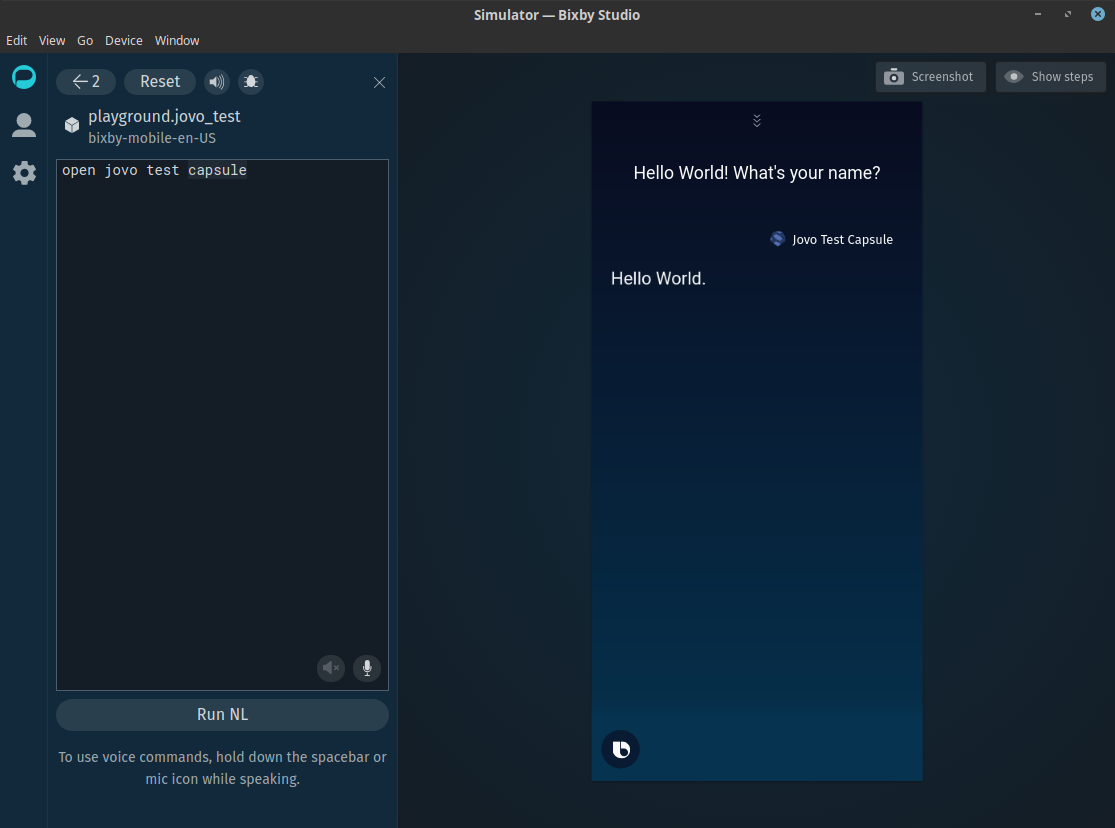Toggle the muted speaker icon
This screenshot has width=1115, height=828.
point(331,668)
